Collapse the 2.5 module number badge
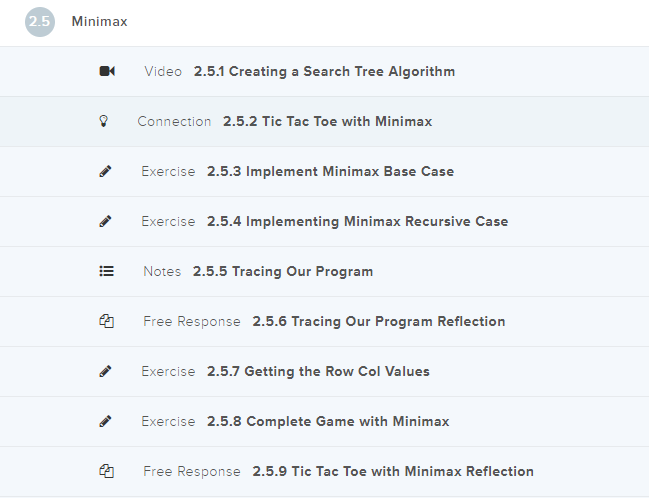This screenshot has height=498, width=649. [40, 22]
